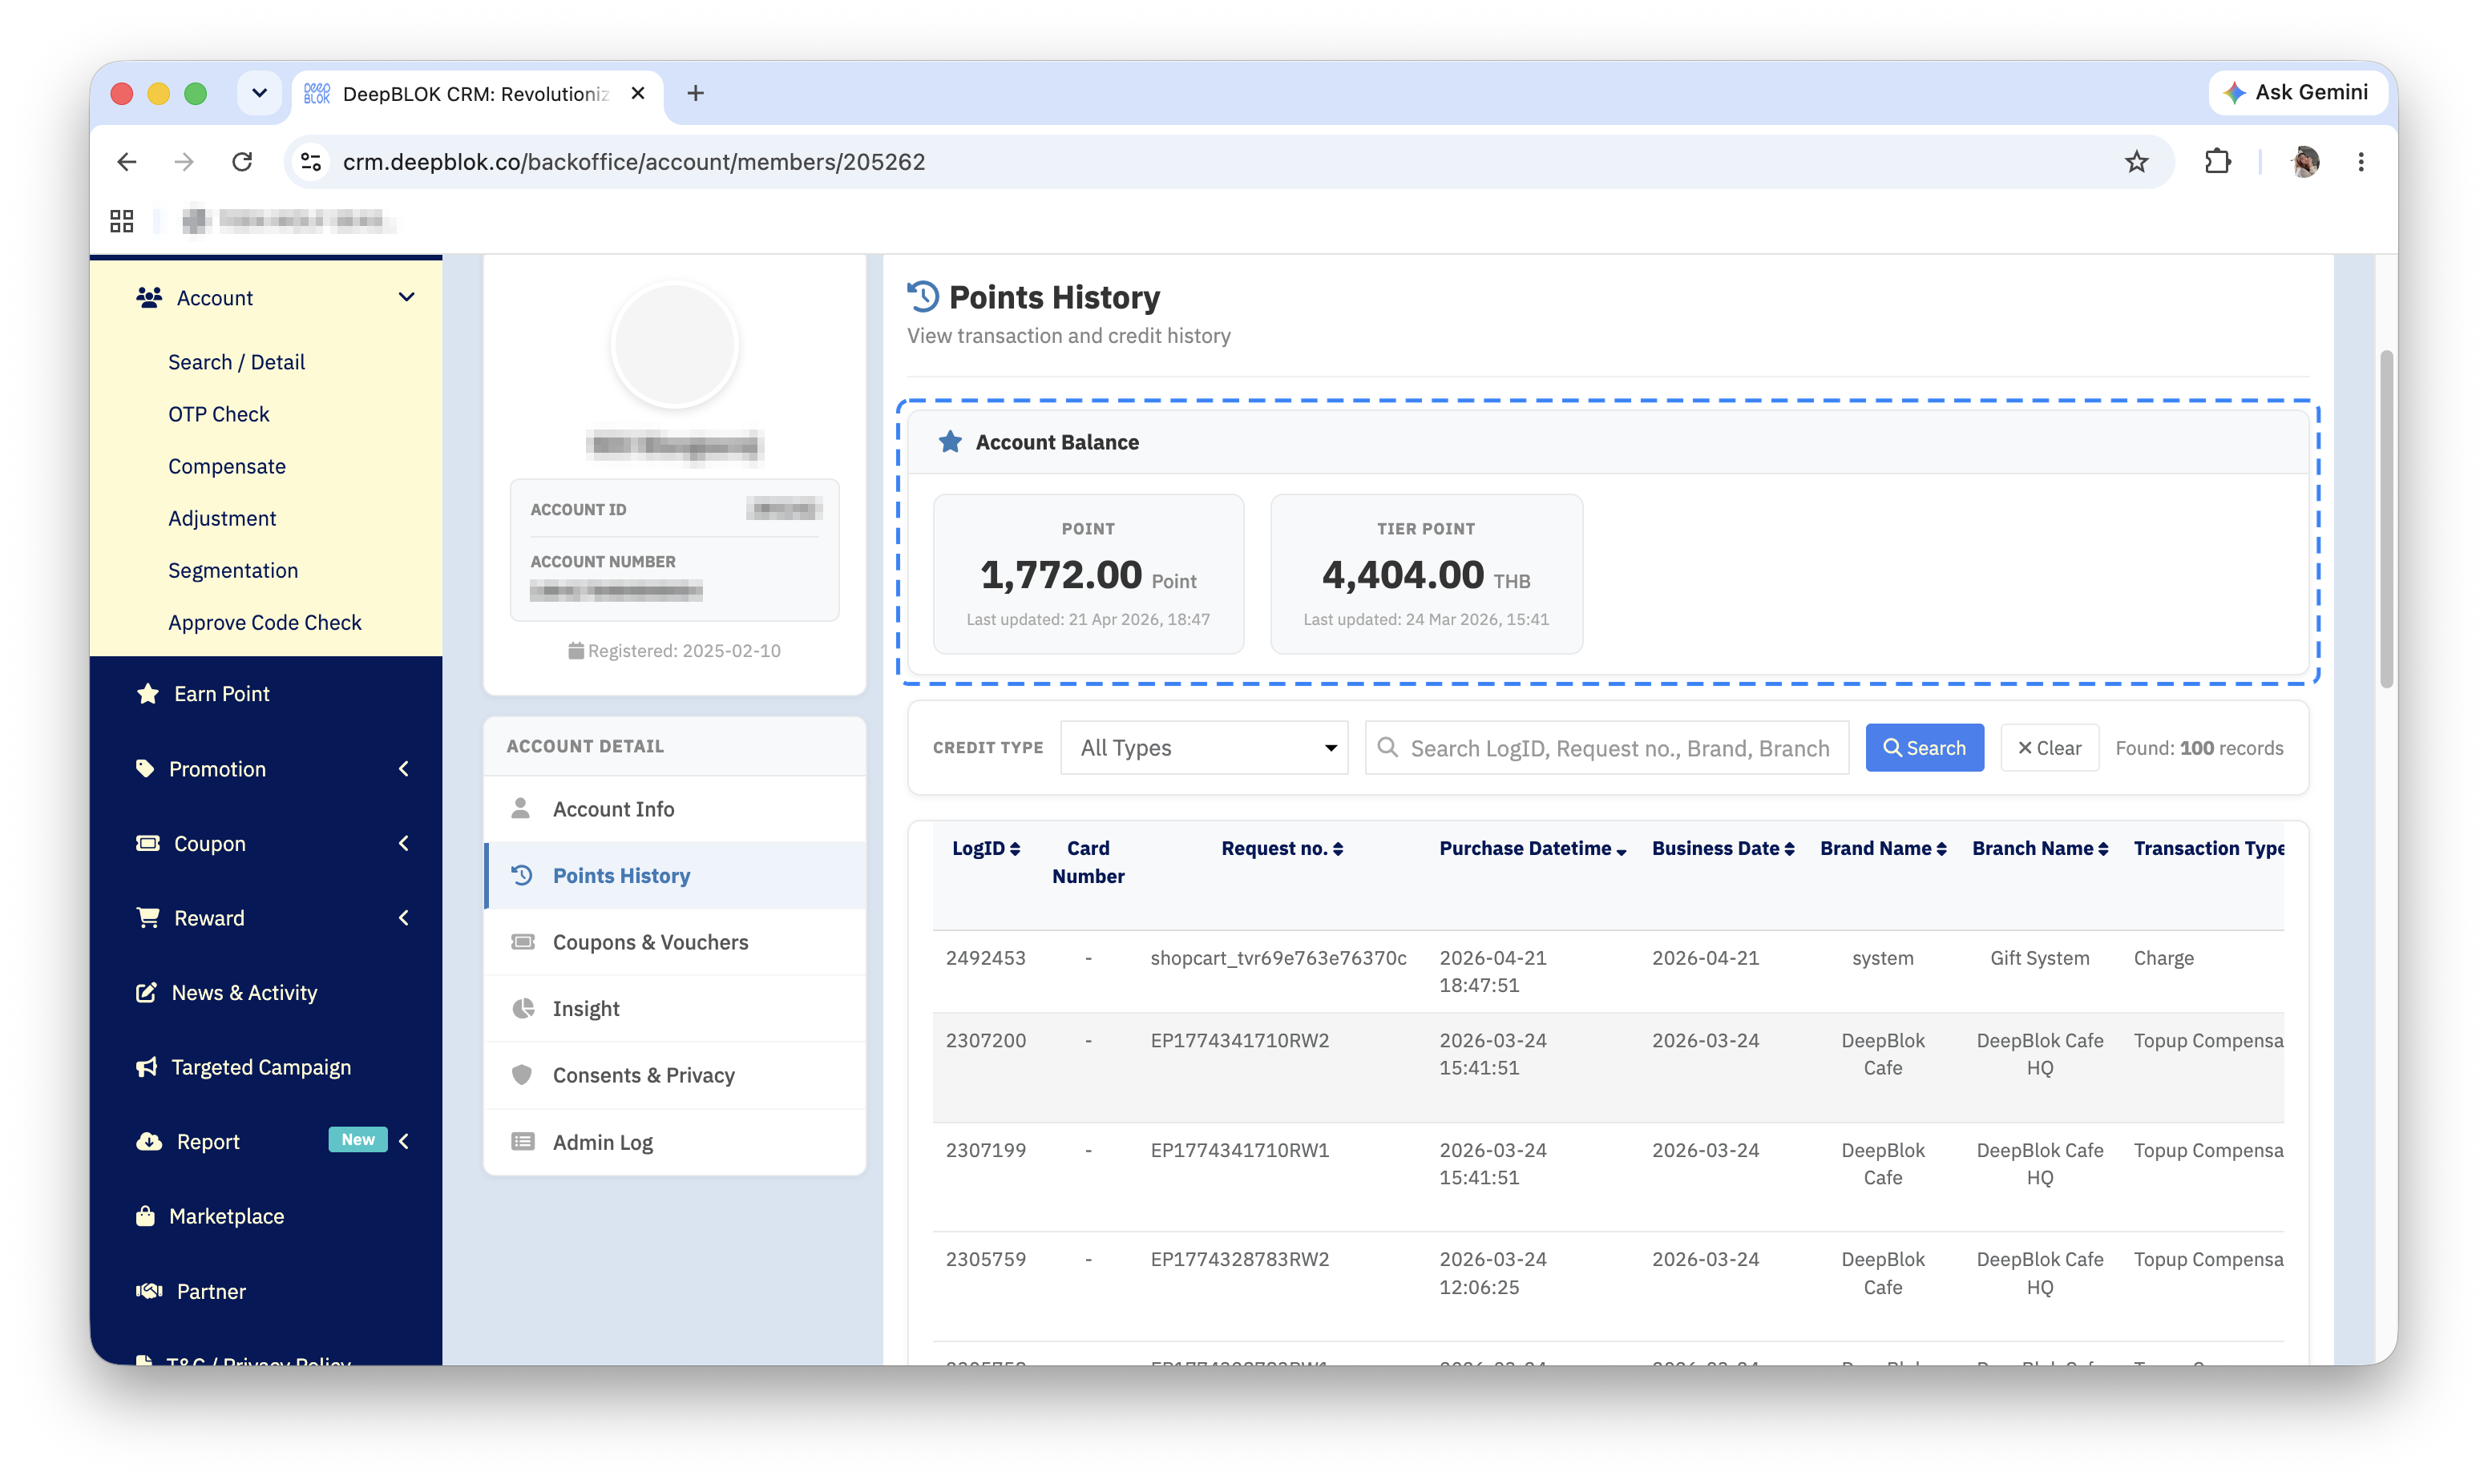Open the Coupons & Vouchers tab
Screen dimensions: 2488x1484
tap(675, 942)
